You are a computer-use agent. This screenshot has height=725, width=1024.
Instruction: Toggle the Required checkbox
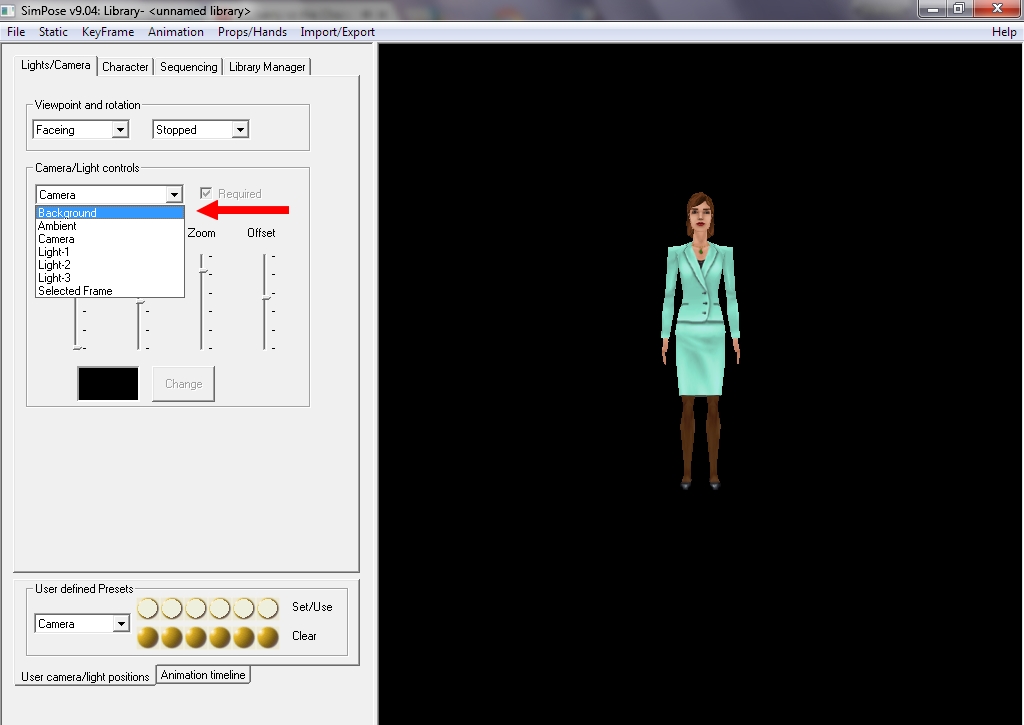coord(206,194)
